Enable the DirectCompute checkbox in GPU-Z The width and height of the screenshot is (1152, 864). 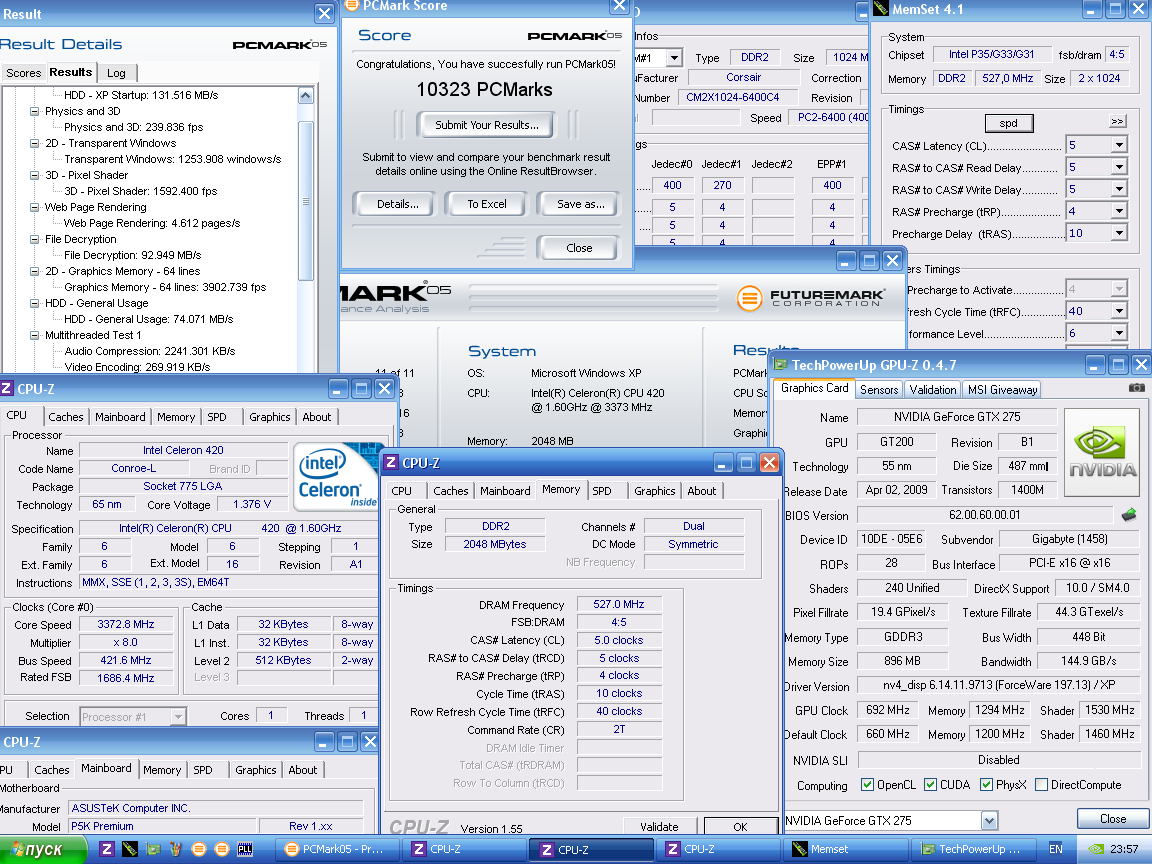pyautogui.click(x=1040, y=785)
